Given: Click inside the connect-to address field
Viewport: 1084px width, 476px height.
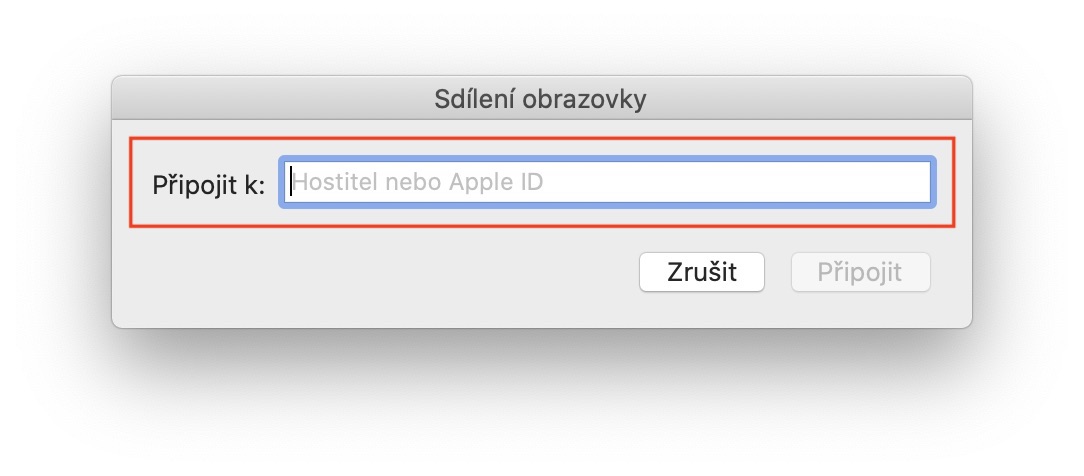Looking at the screenshot, I should (x=608, y=183).
